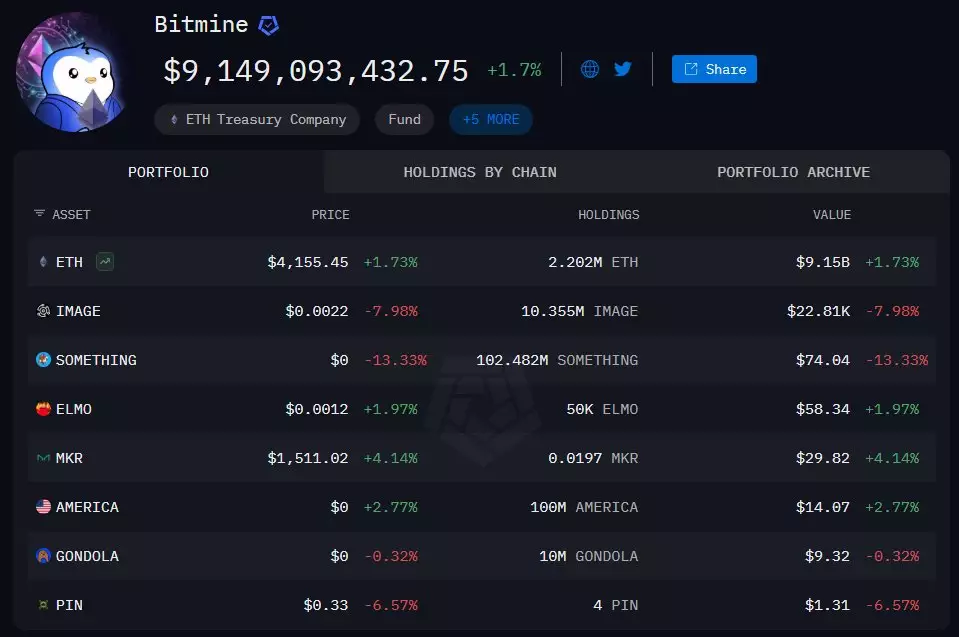Switch to the Holdings By Chain tab
Image resolution: width=959 pixels, height=637 pixels.
(x=480, y=172)
